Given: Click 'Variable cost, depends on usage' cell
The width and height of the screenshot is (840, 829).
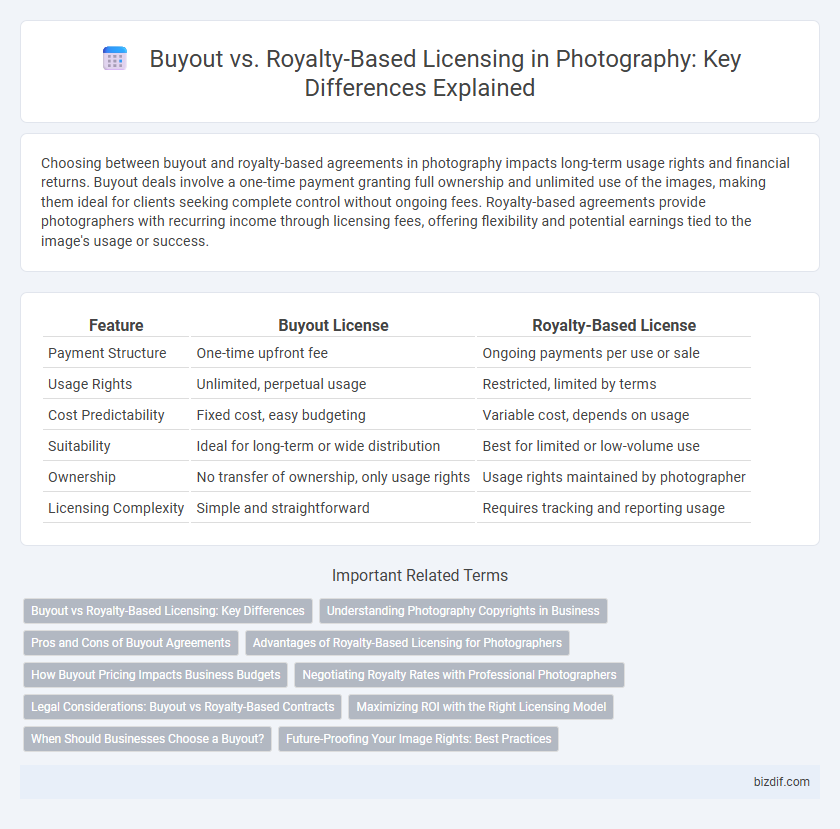Looking at the screenshot, I should (x=614, y=415).
